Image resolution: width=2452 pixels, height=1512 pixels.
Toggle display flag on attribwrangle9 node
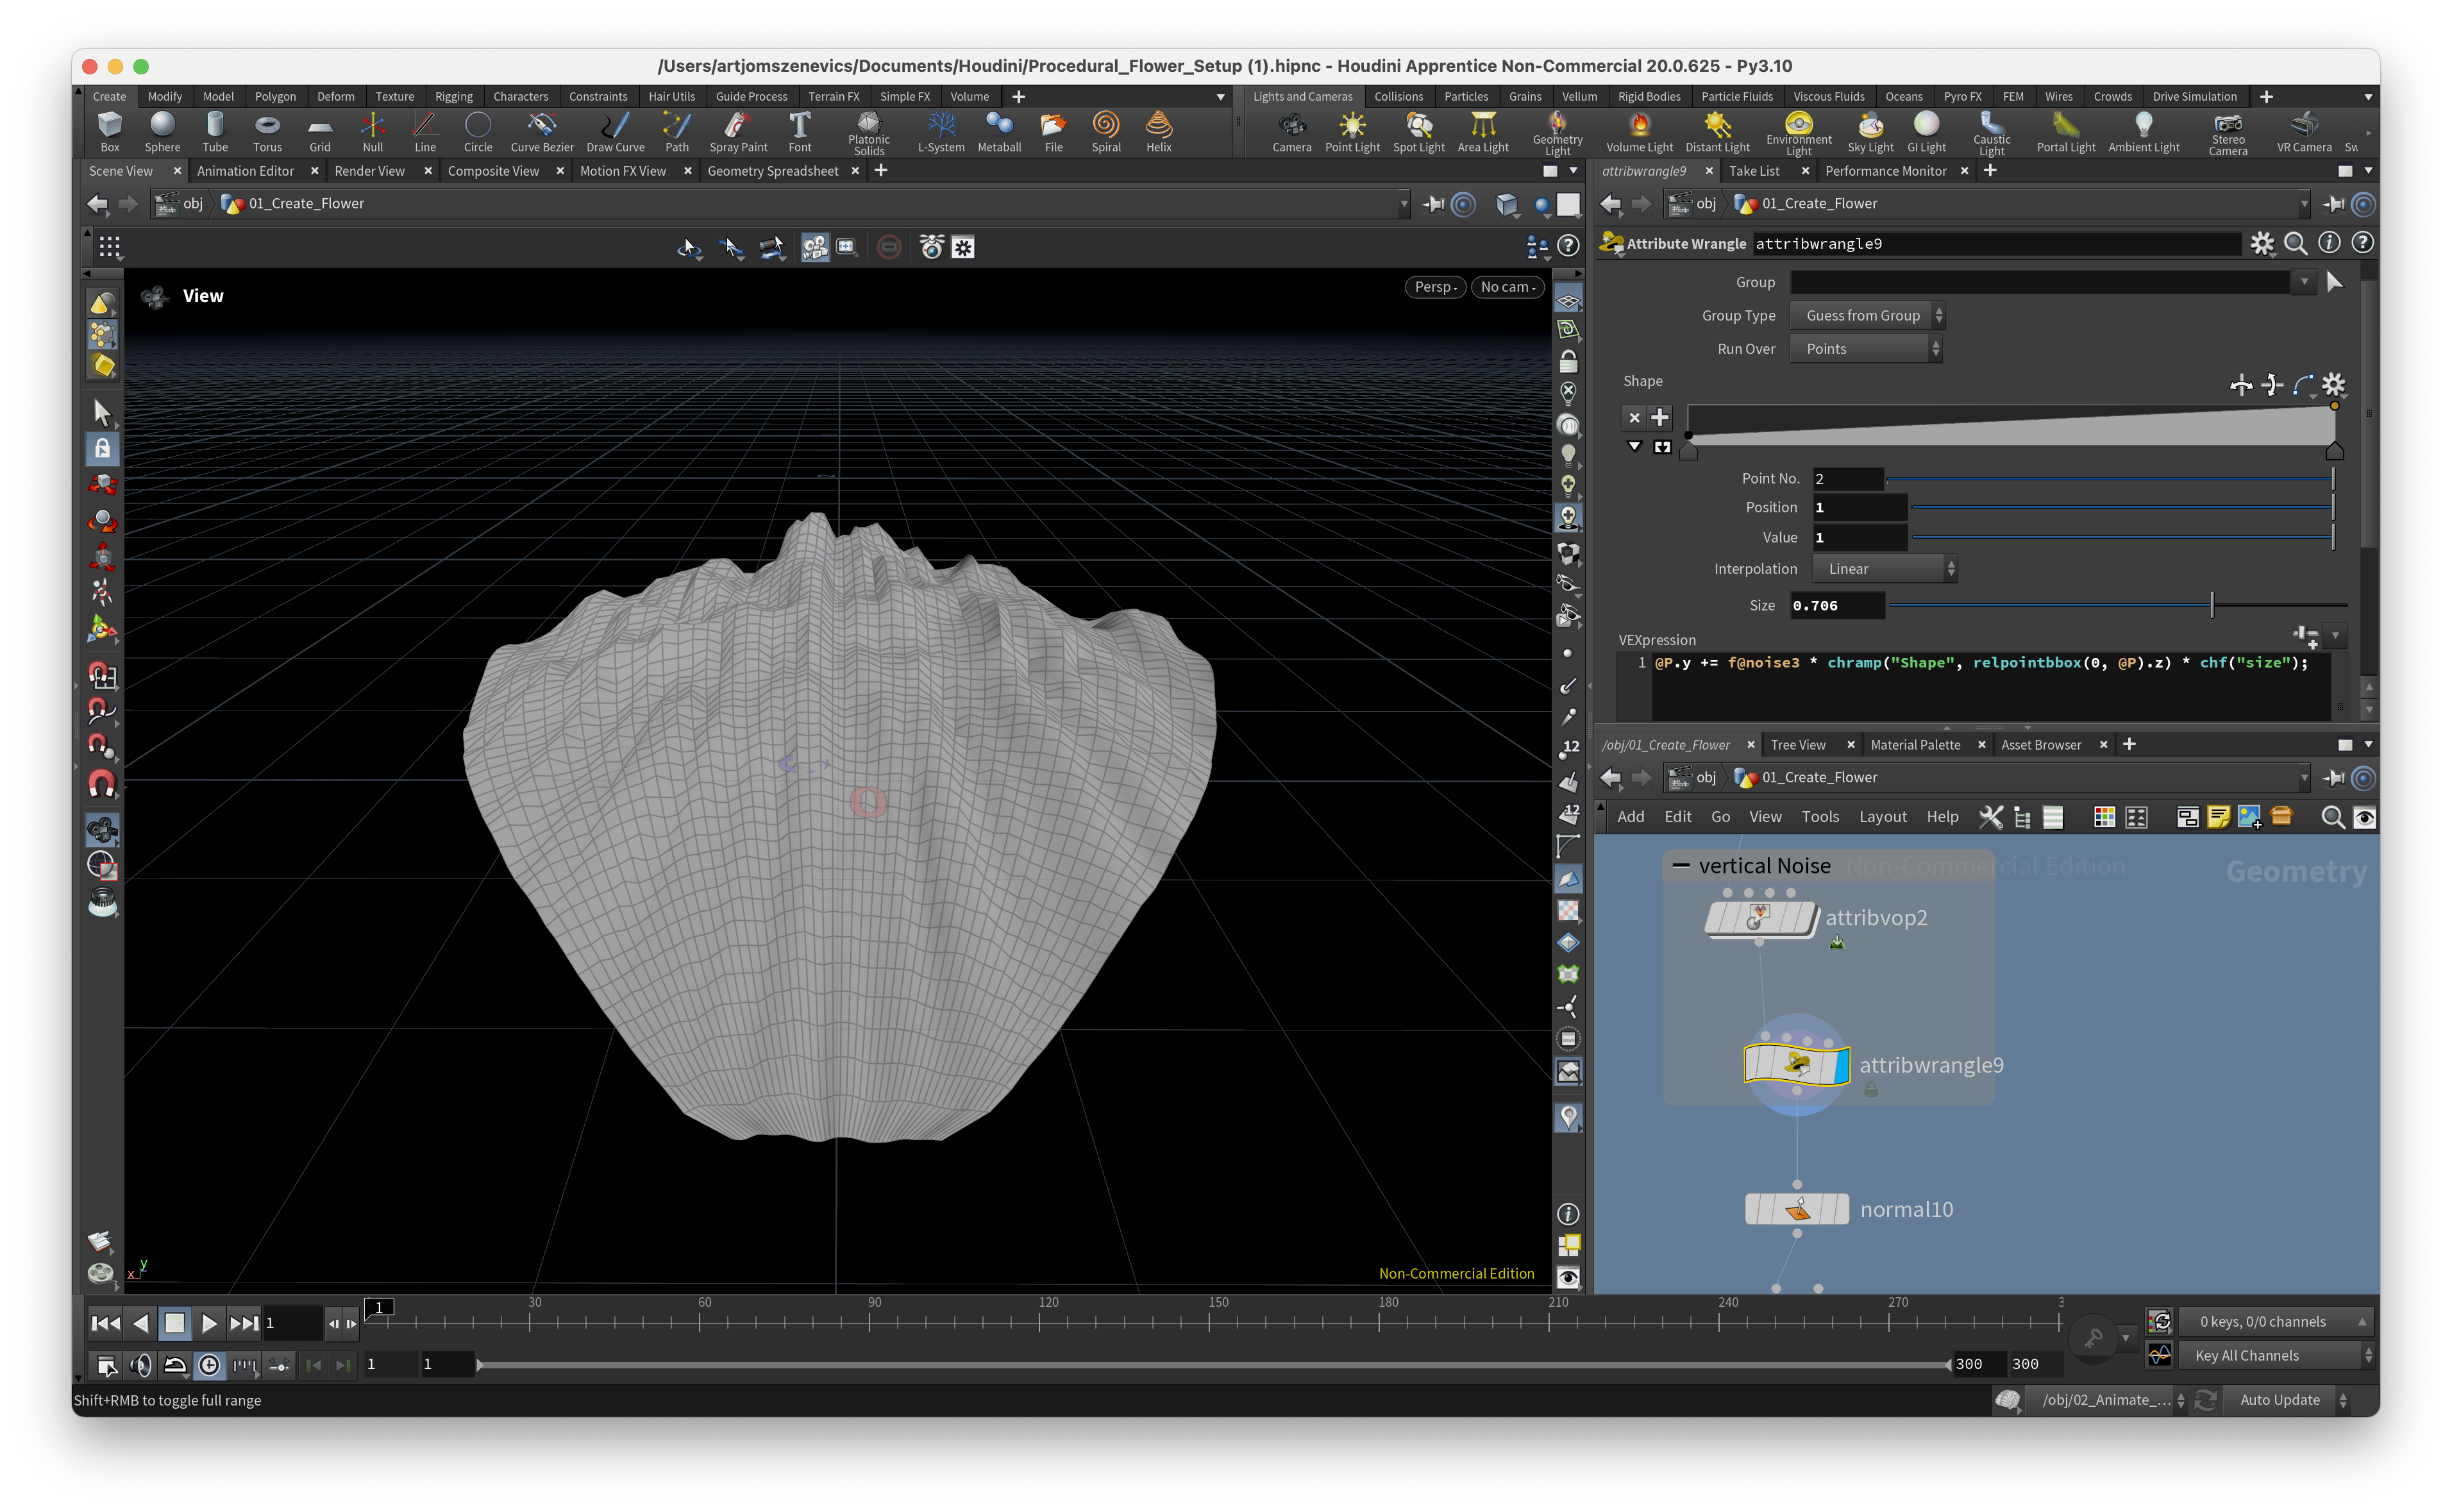tap(1842, 1065)
